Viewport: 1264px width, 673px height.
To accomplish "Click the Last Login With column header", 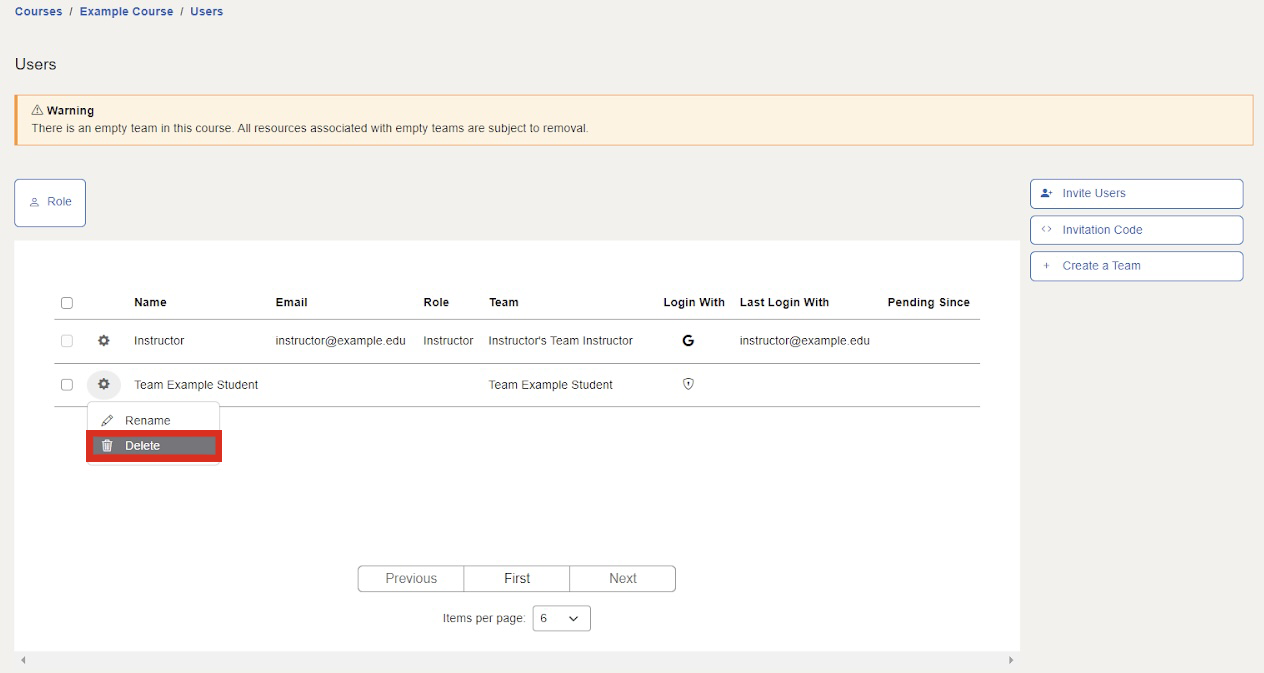I will click(784, 302).
